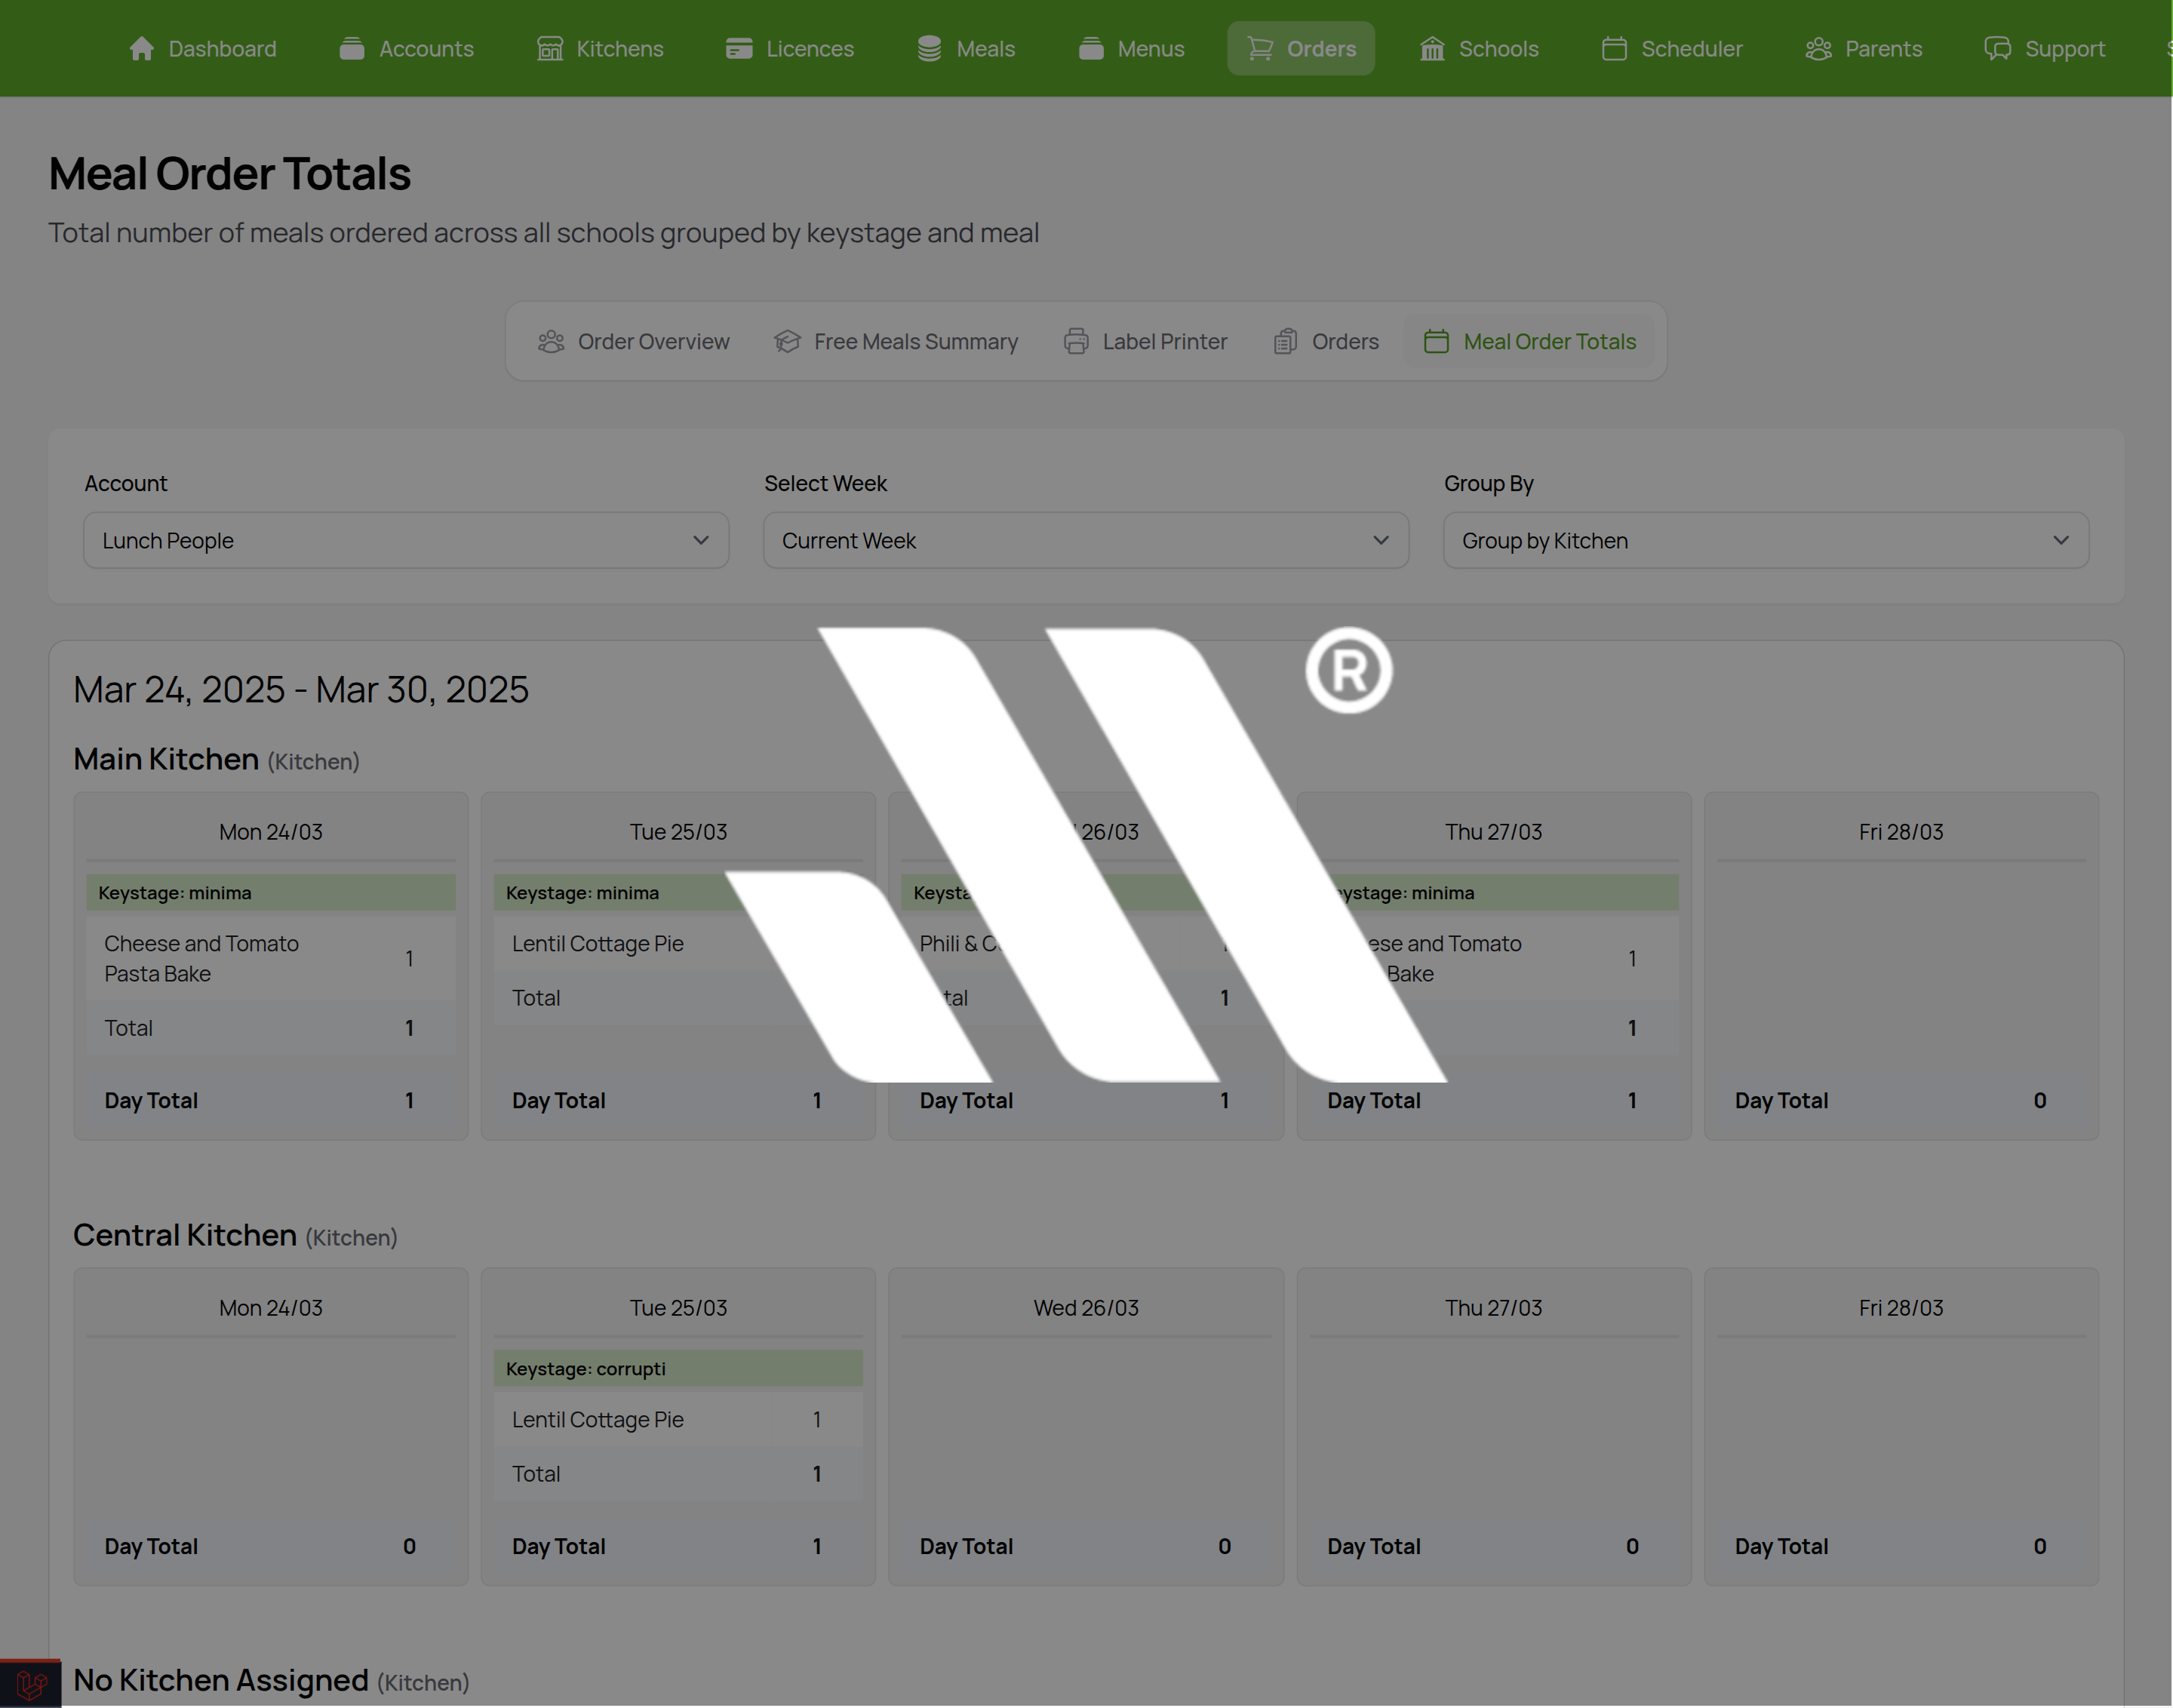
Task: Select the Meal Order Totals tab
Action: click(x=1530, y=342)
